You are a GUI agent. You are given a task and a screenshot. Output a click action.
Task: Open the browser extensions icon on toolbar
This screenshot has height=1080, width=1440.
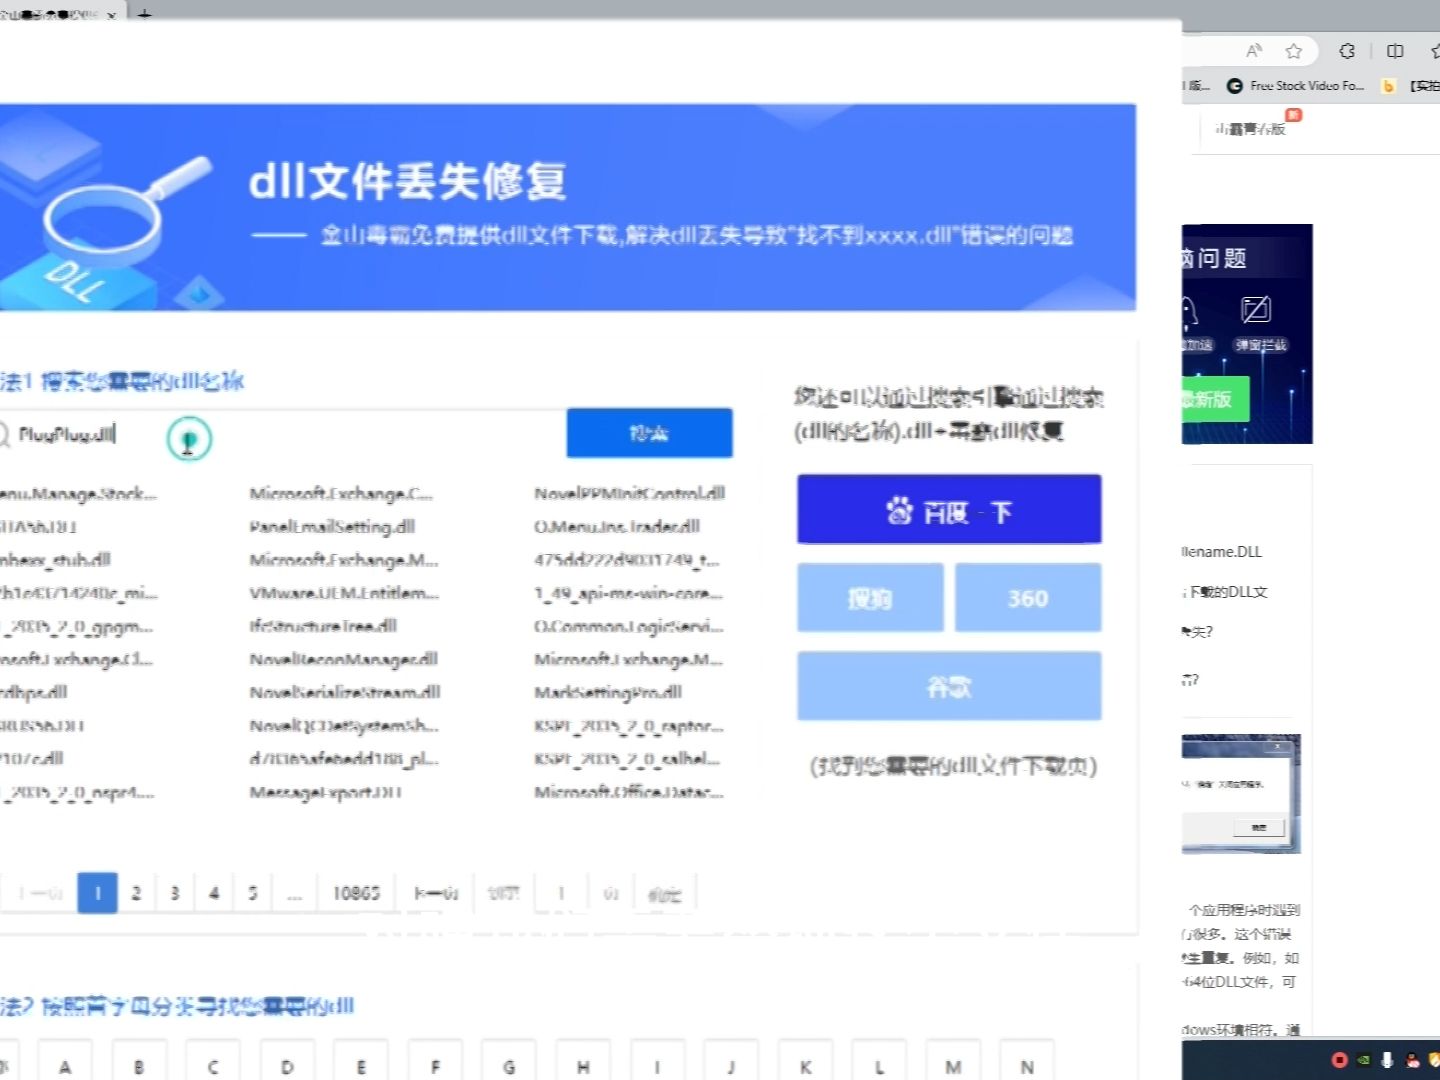[1345, 50]
